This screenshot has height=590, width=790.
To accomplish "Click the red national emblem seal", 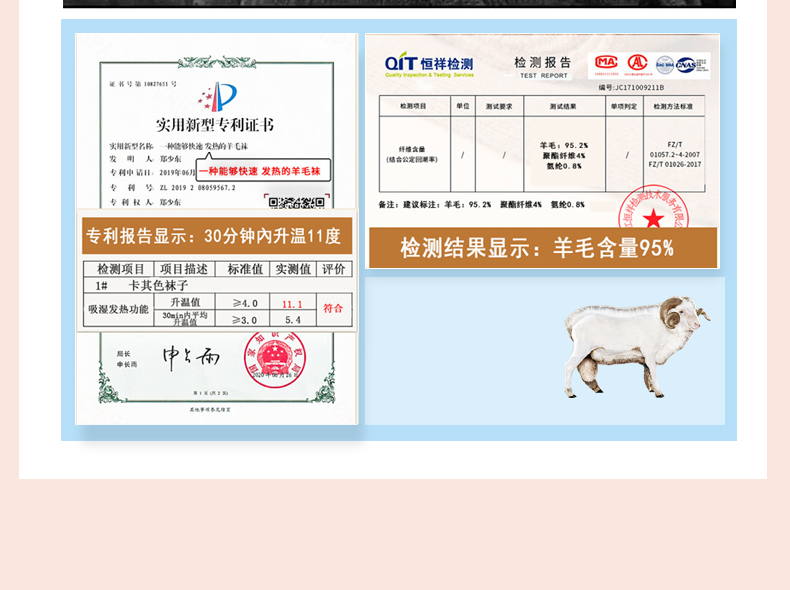I will click(275, 359).
